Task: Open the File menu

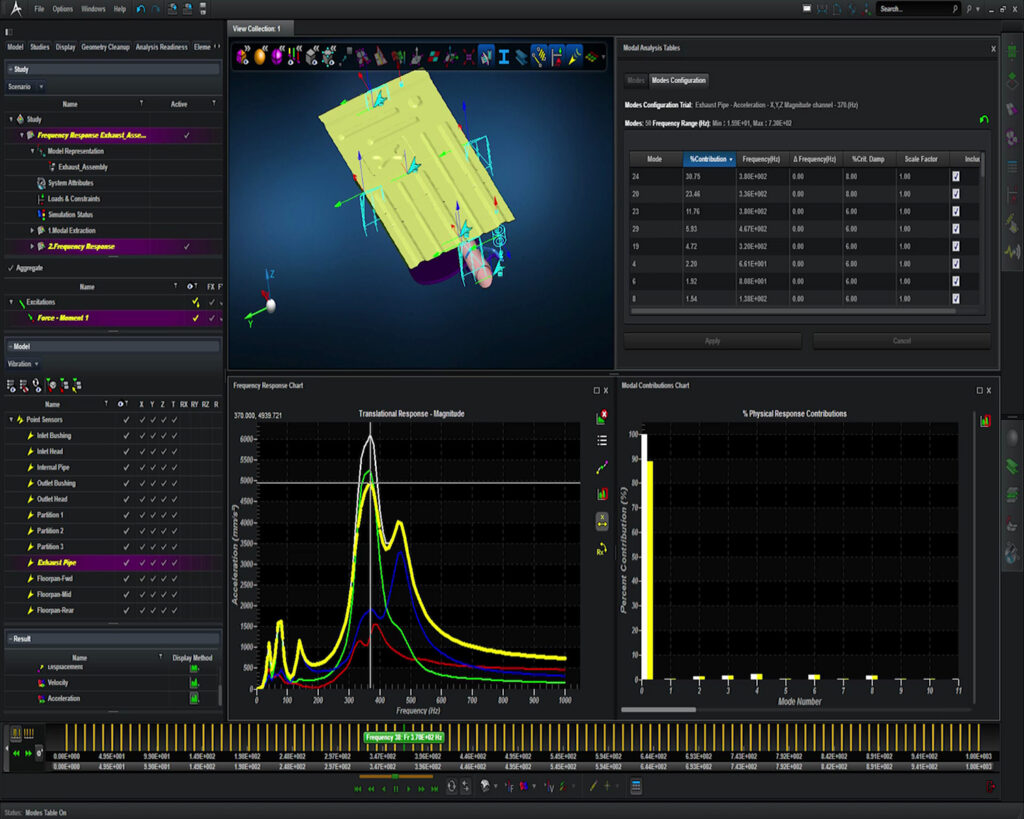Action: (39, 9)
